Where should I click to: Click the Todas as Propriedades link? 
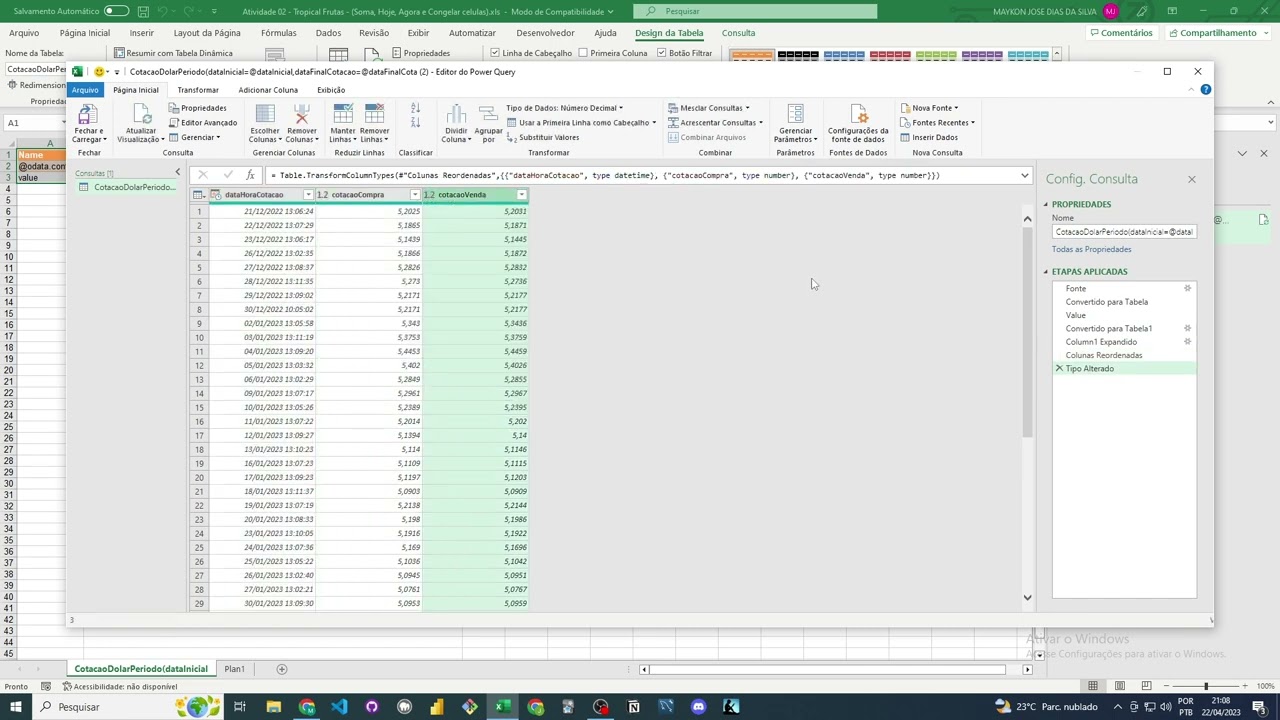(1092, 249)
